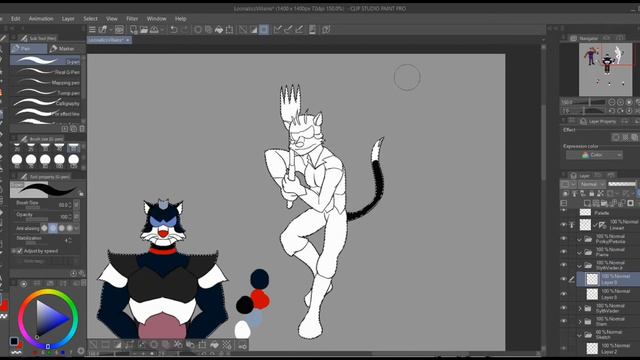Open the Normal blending mode dropdown
The width and height of the screenshot is (640, 360).
[591, 184]
